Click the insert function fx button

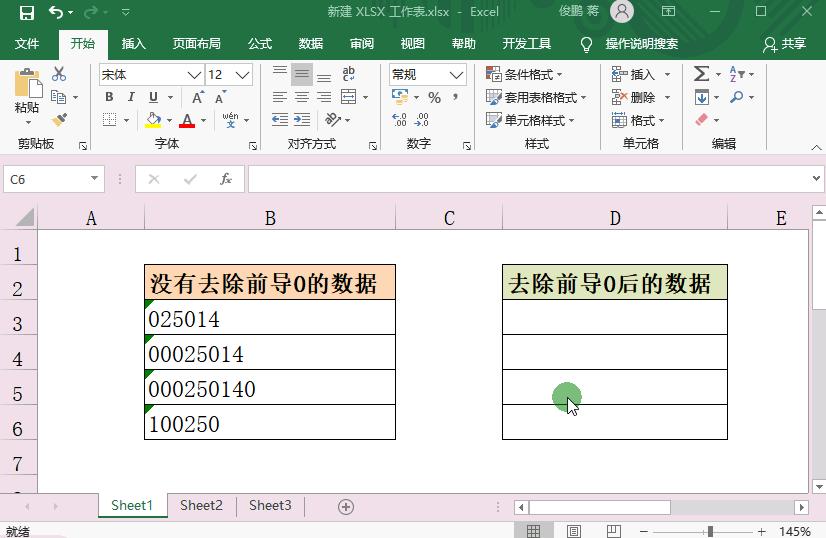(x=225, y=179)
